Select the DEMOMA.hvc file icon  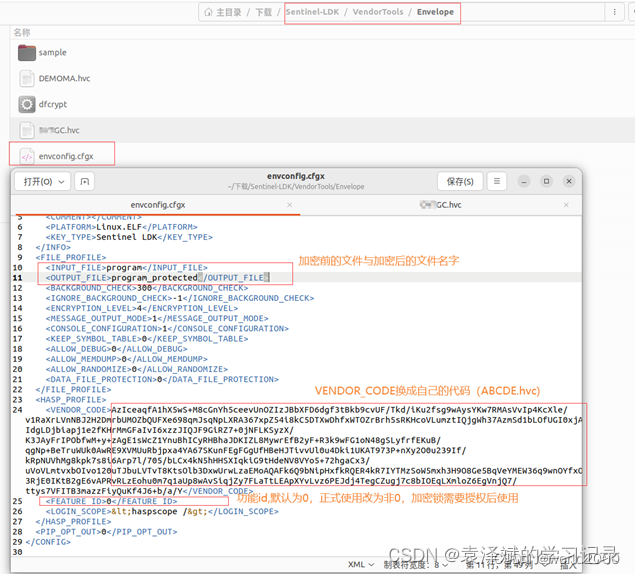[x=27, y=79]
